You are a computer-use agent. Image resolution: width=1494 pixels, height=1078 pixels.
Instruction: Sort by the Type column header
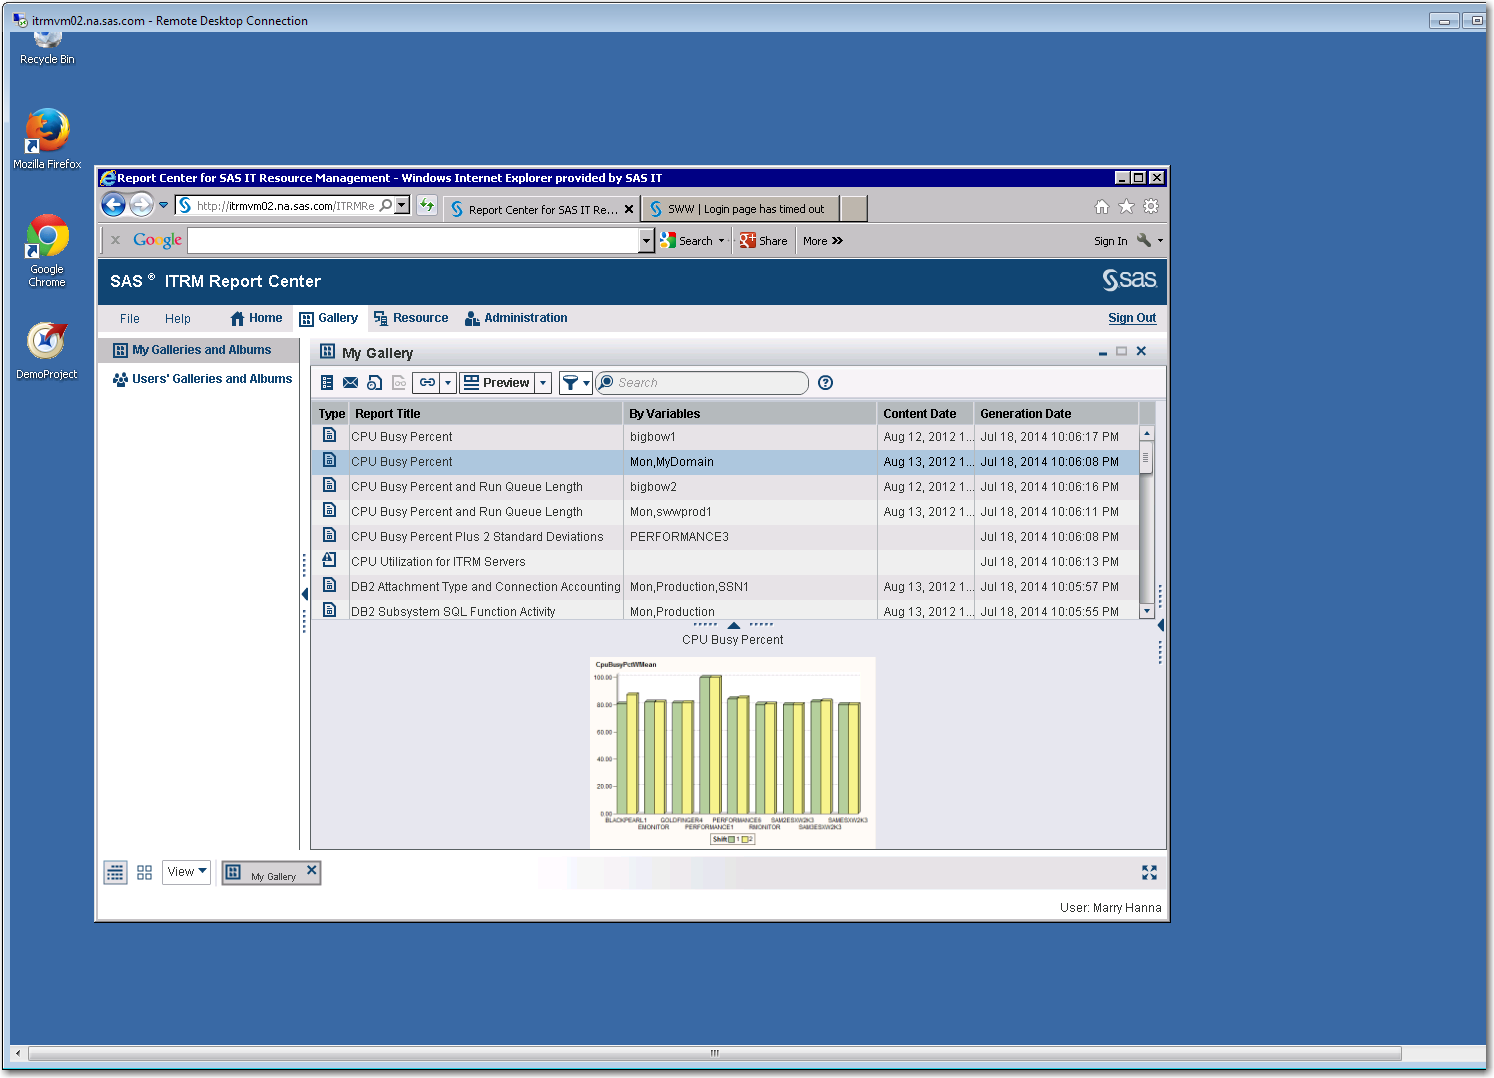[331, 413]
